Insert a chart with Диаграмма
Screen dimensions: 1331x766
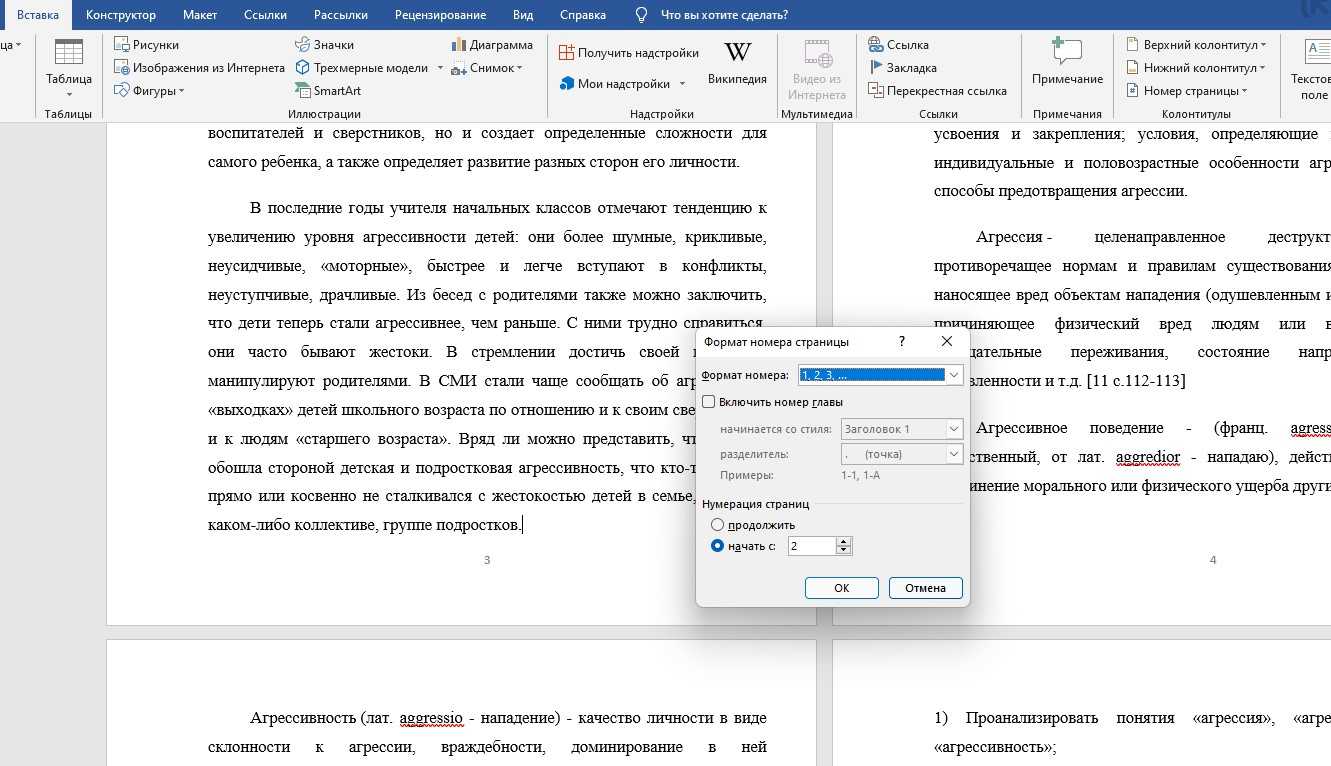coord(492,45)
